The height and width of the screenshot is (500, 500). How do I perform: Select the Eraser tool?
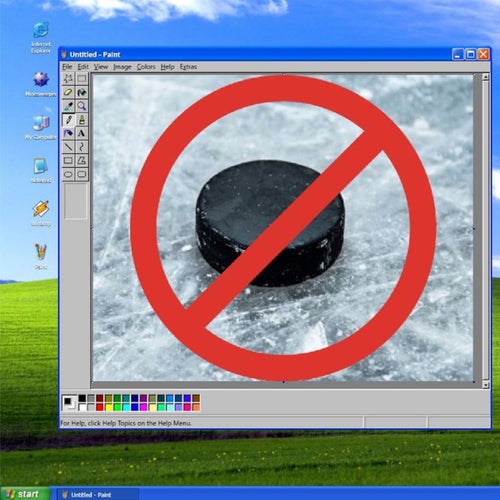coord(68,92)
